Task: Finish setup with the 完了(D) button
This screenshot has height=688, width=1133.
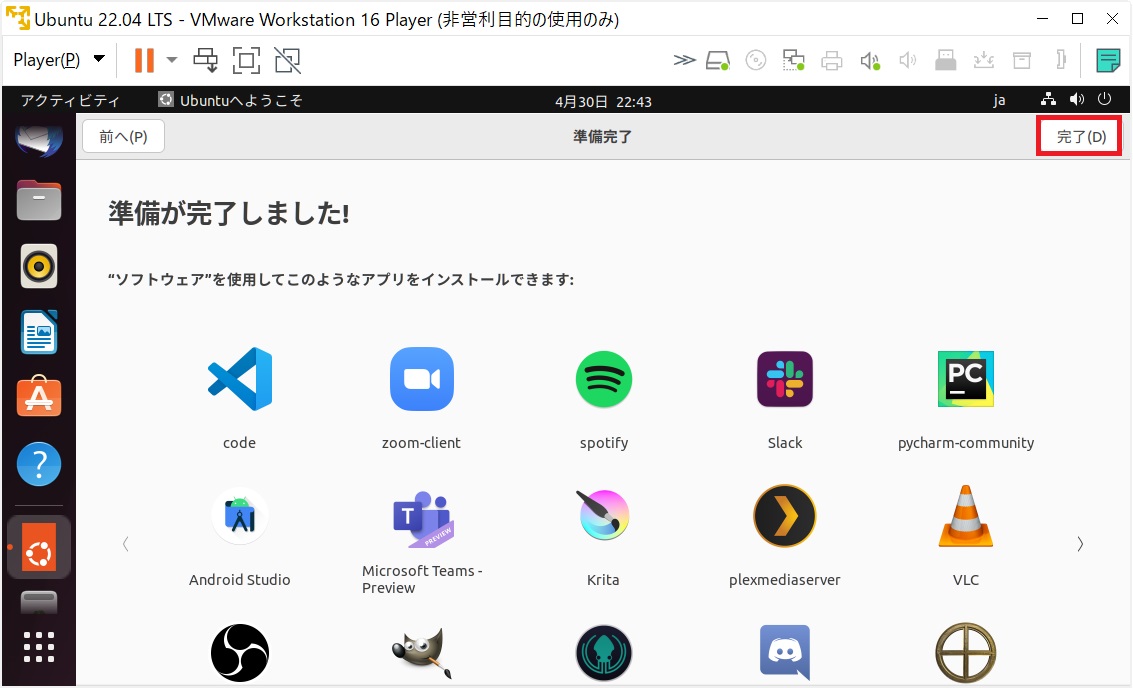Action: [1080, 136]
